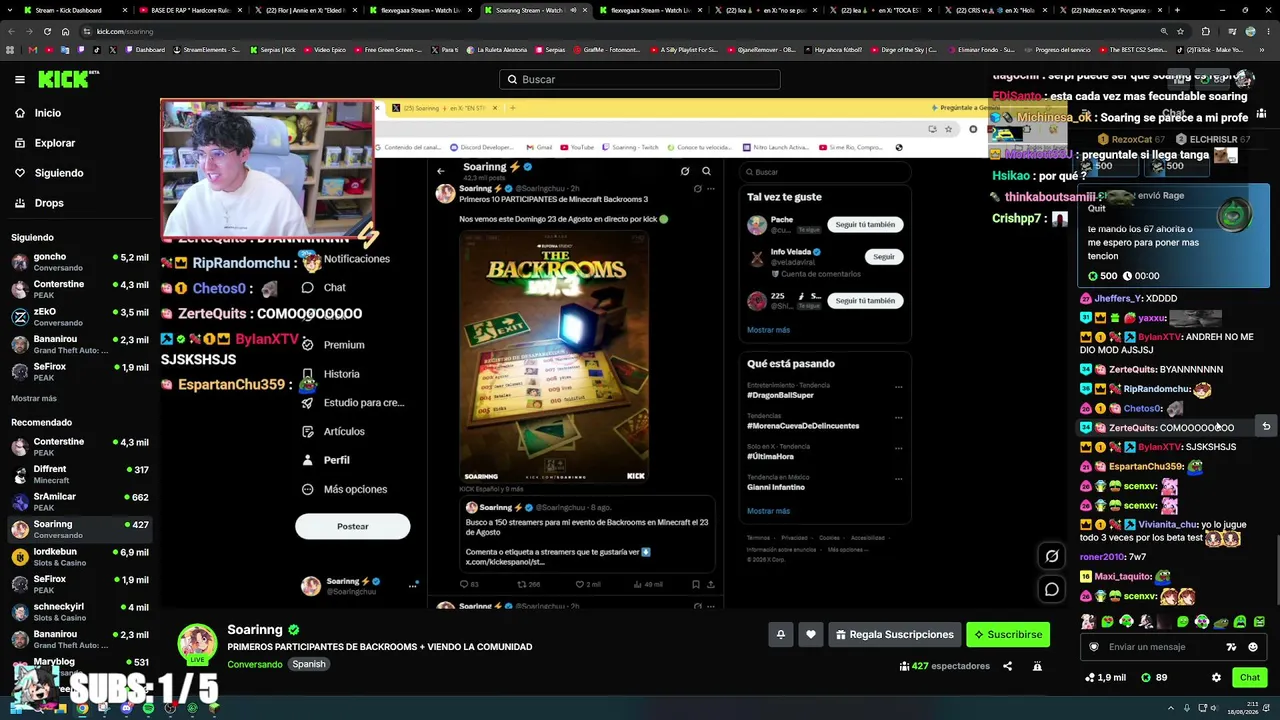Click the speech-bubble icon beside the chat

(1052, 589)
